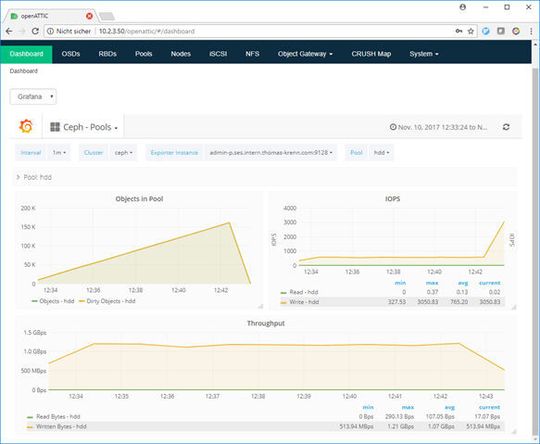The image size is (540, 444).
Task: Sort Throughput legend by avg column
Action: coord(450,407)
